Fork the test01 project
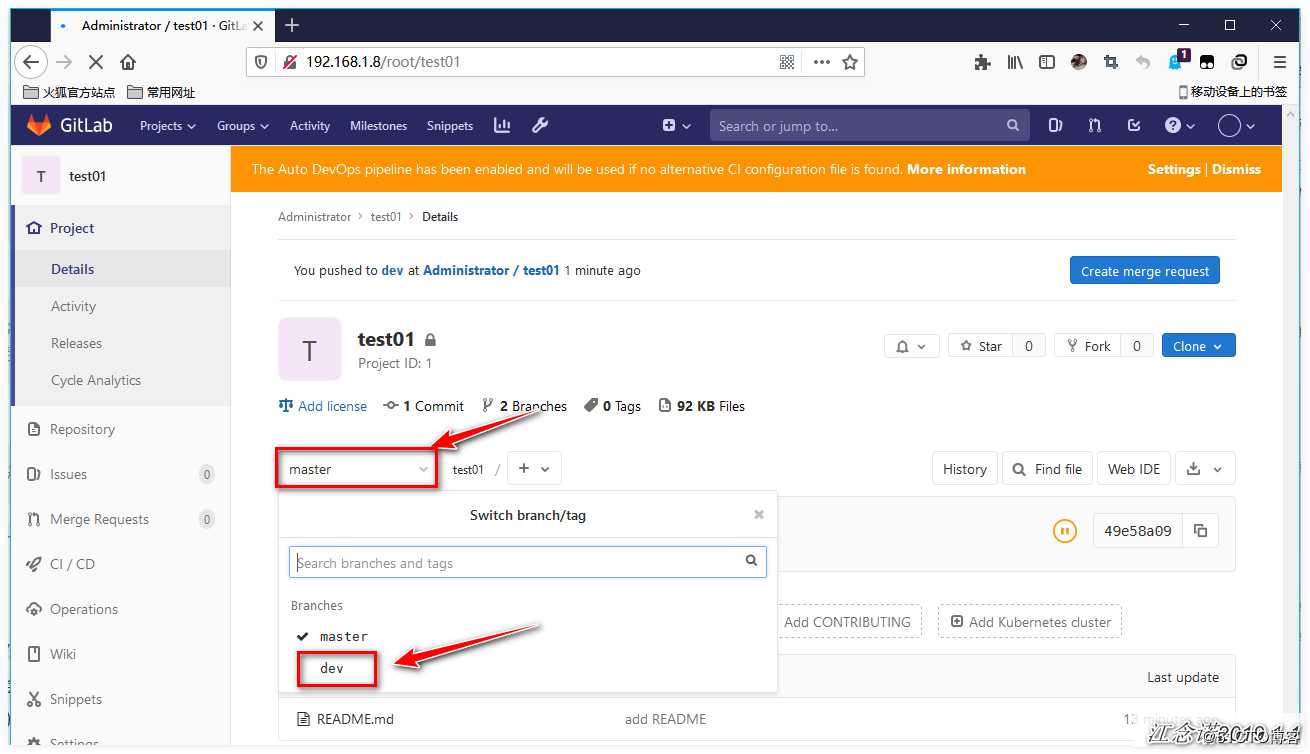Screen dimensions: 1310x754 coord(1088,346)
